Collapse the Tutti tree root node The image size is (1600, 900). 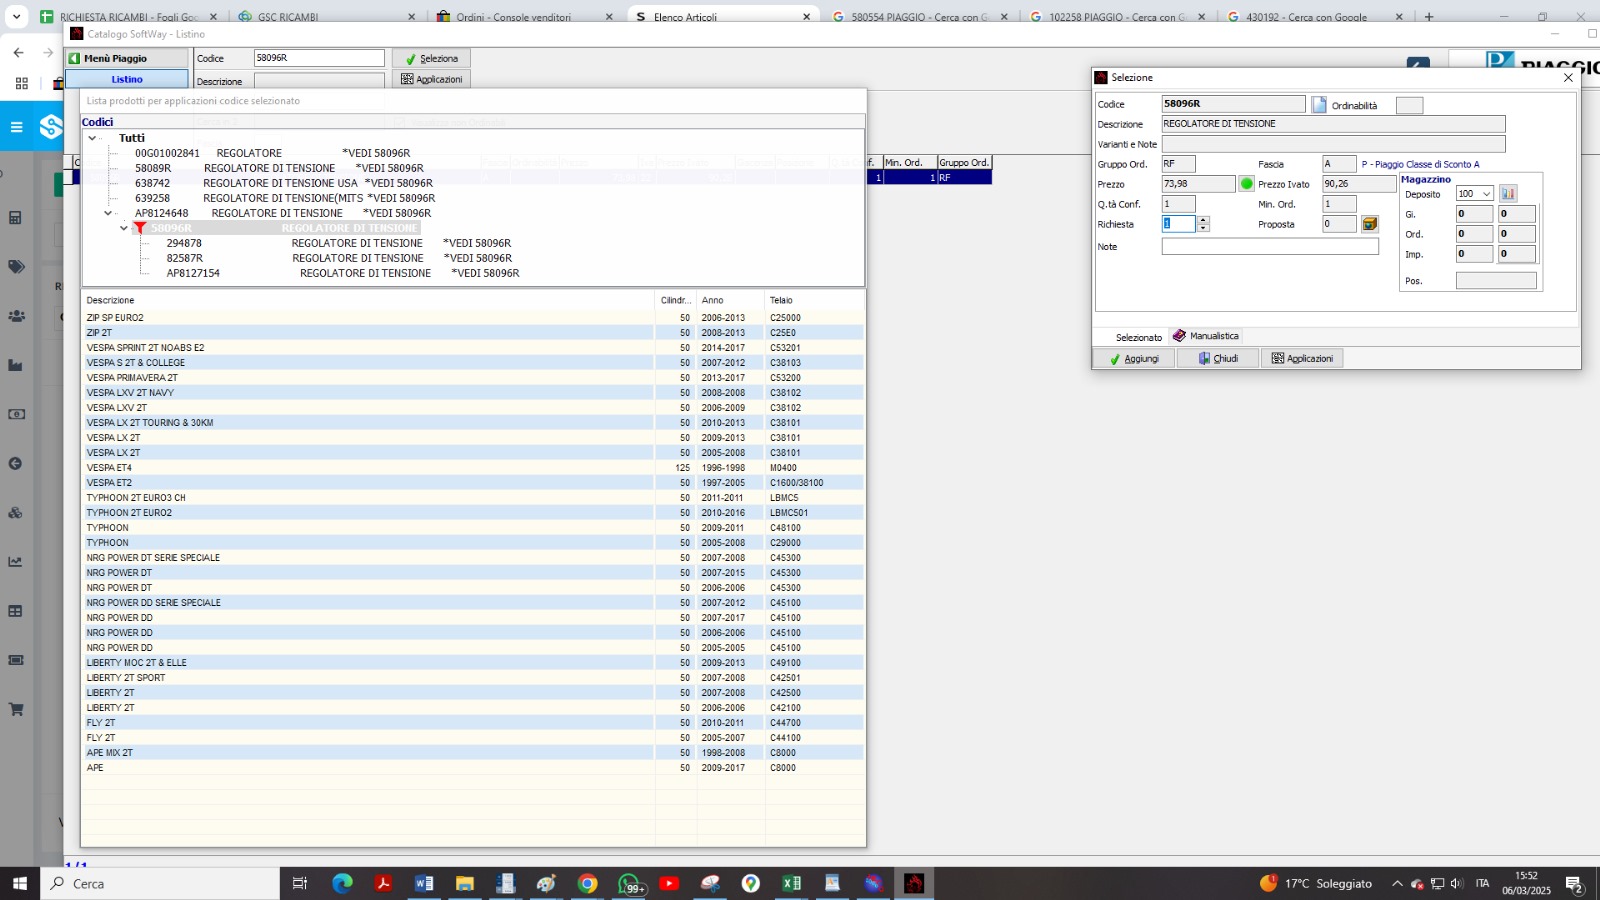tap(93, 138)
